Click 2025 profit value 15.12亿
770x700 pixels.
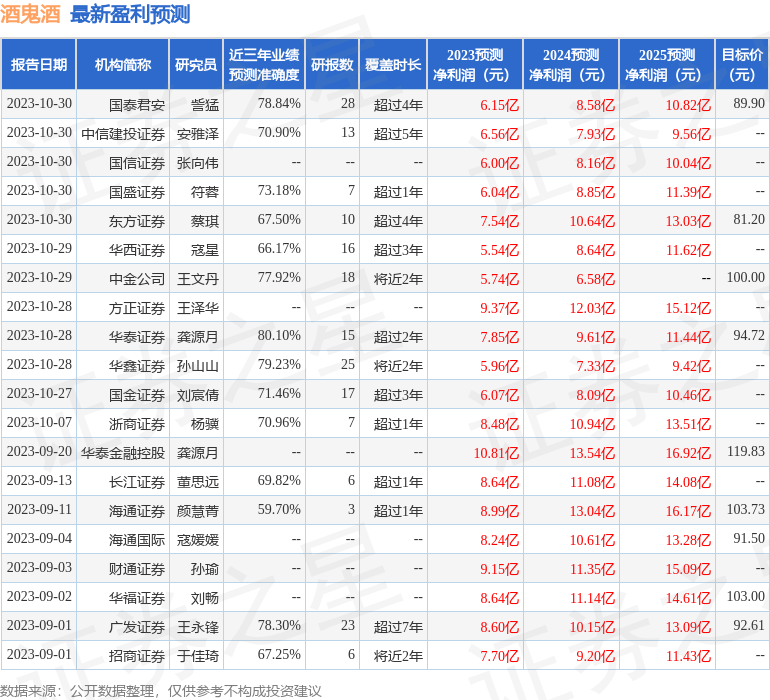pos(688,308)
